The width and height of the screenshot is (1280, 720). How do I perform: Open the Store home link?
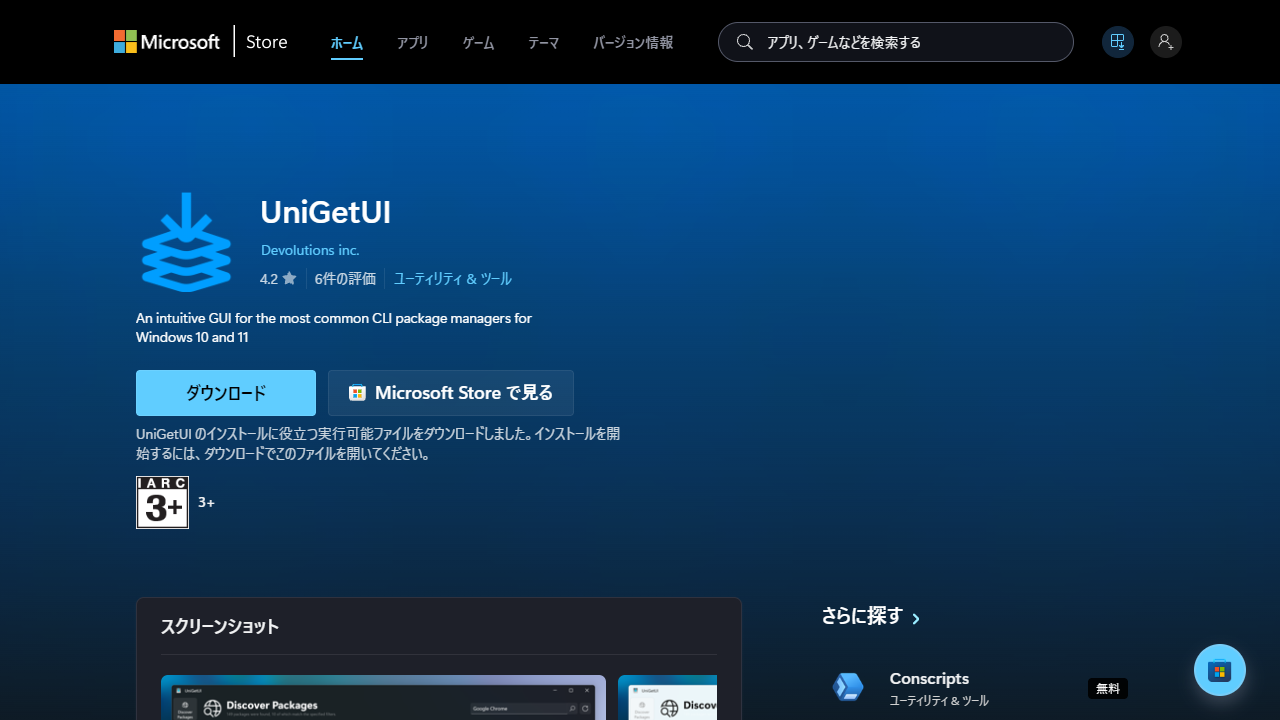pos(267,42)
